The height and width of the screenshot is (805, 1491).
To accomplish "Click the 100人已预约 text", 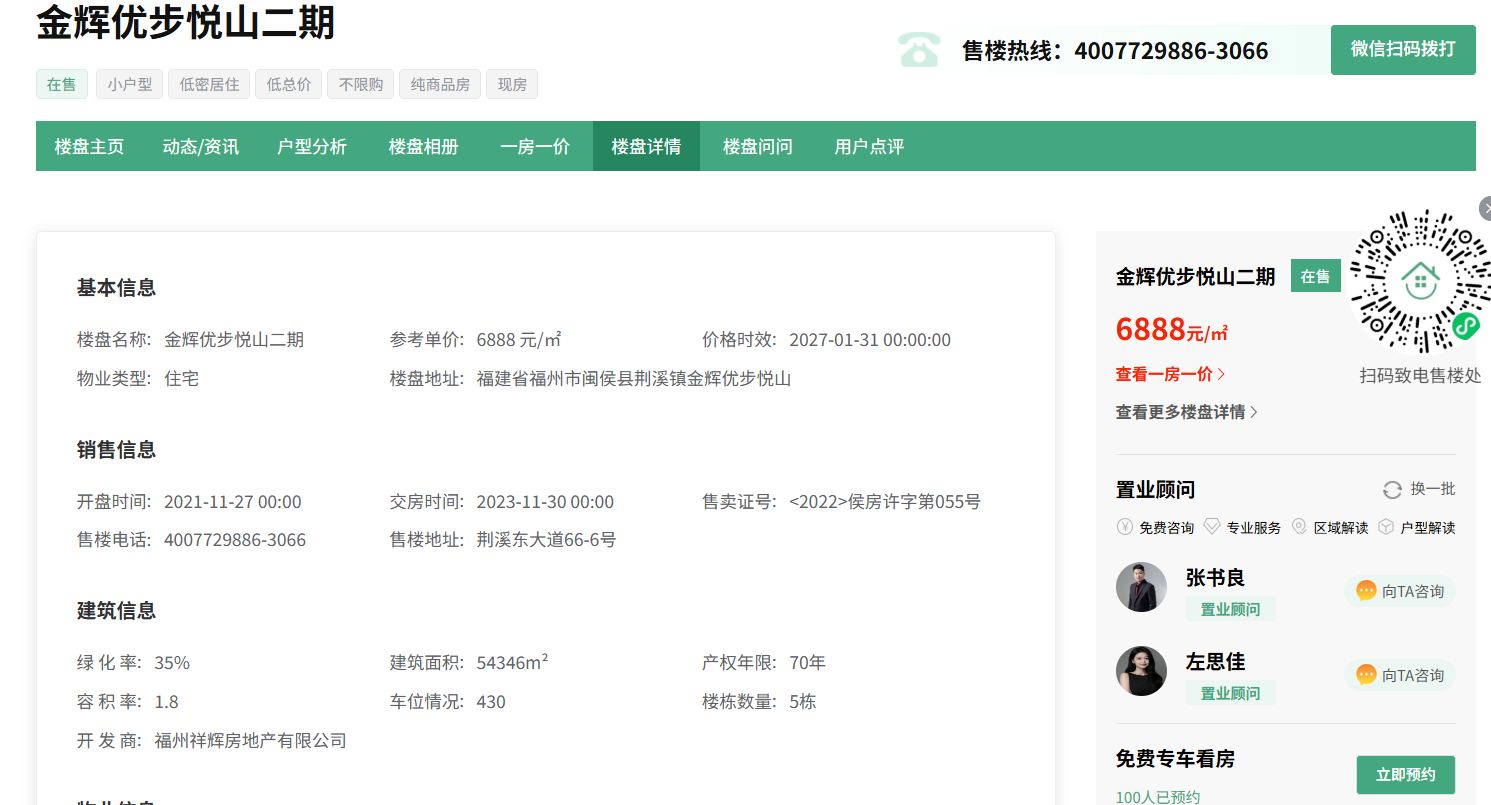I will click(x=1158, y=797).
